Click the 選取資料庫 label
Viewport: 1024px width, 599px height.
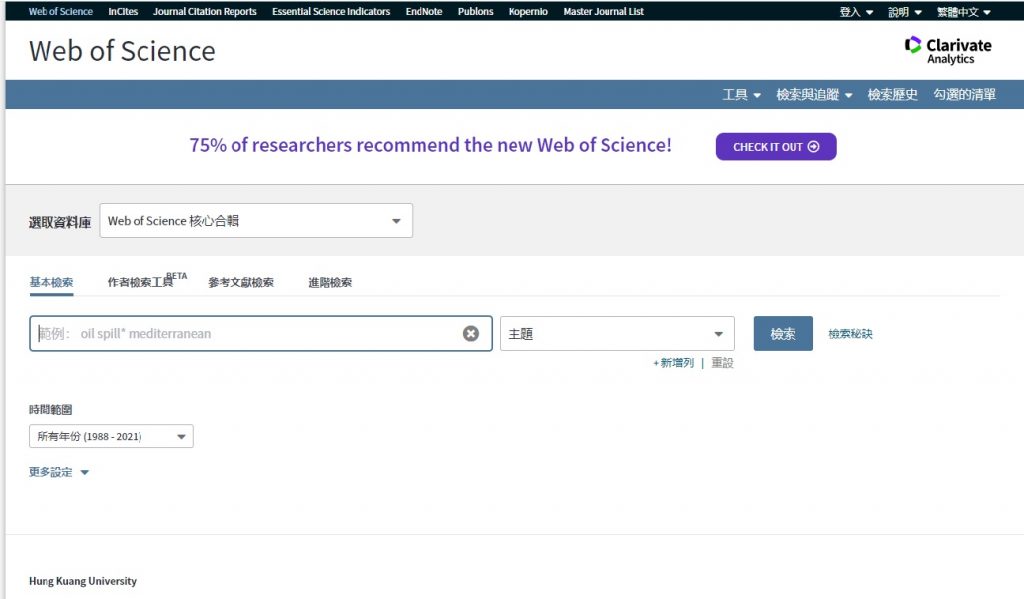pyautogui.click(x=59, y=223)
